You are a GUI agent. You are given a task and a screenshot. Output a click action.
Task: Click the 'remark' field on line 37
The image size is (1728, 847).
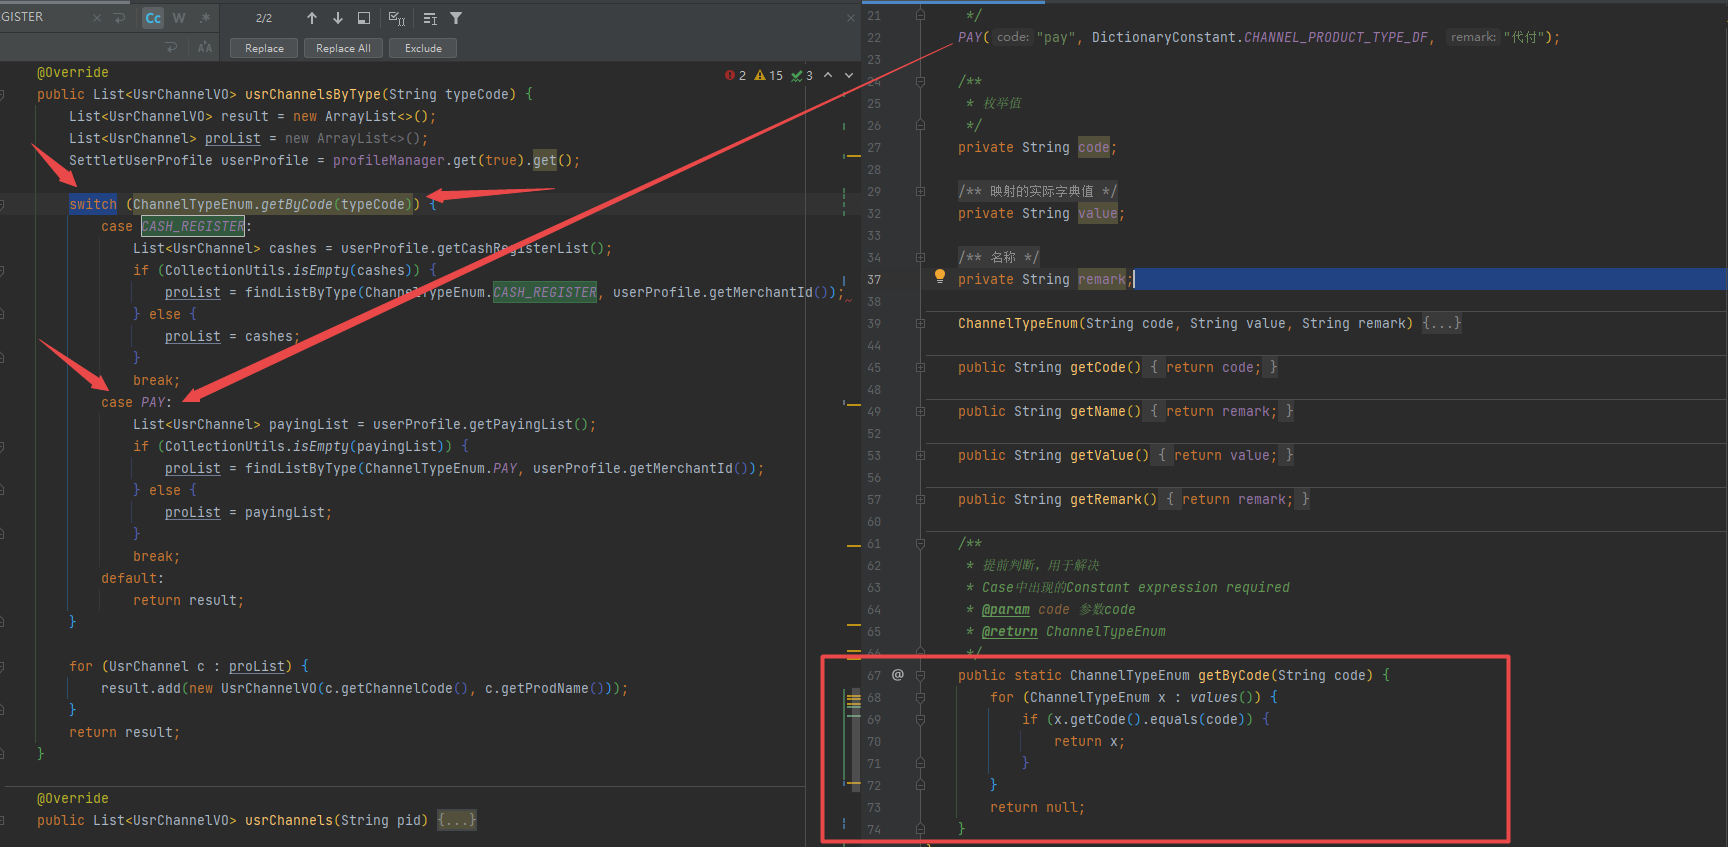tap(1102, 279)
